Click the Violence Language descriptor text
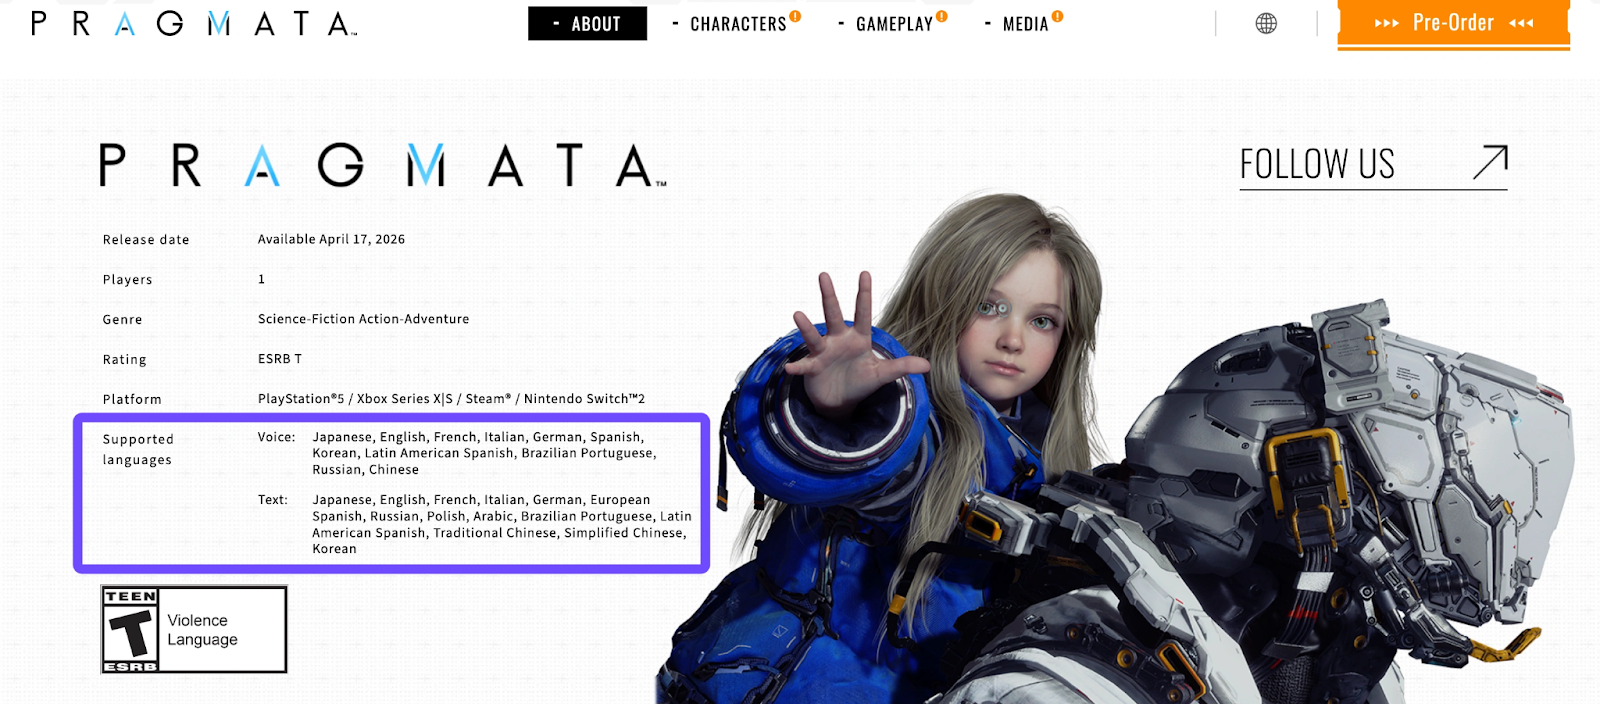This screenshot has width=1600, height=704. (202, 630)
